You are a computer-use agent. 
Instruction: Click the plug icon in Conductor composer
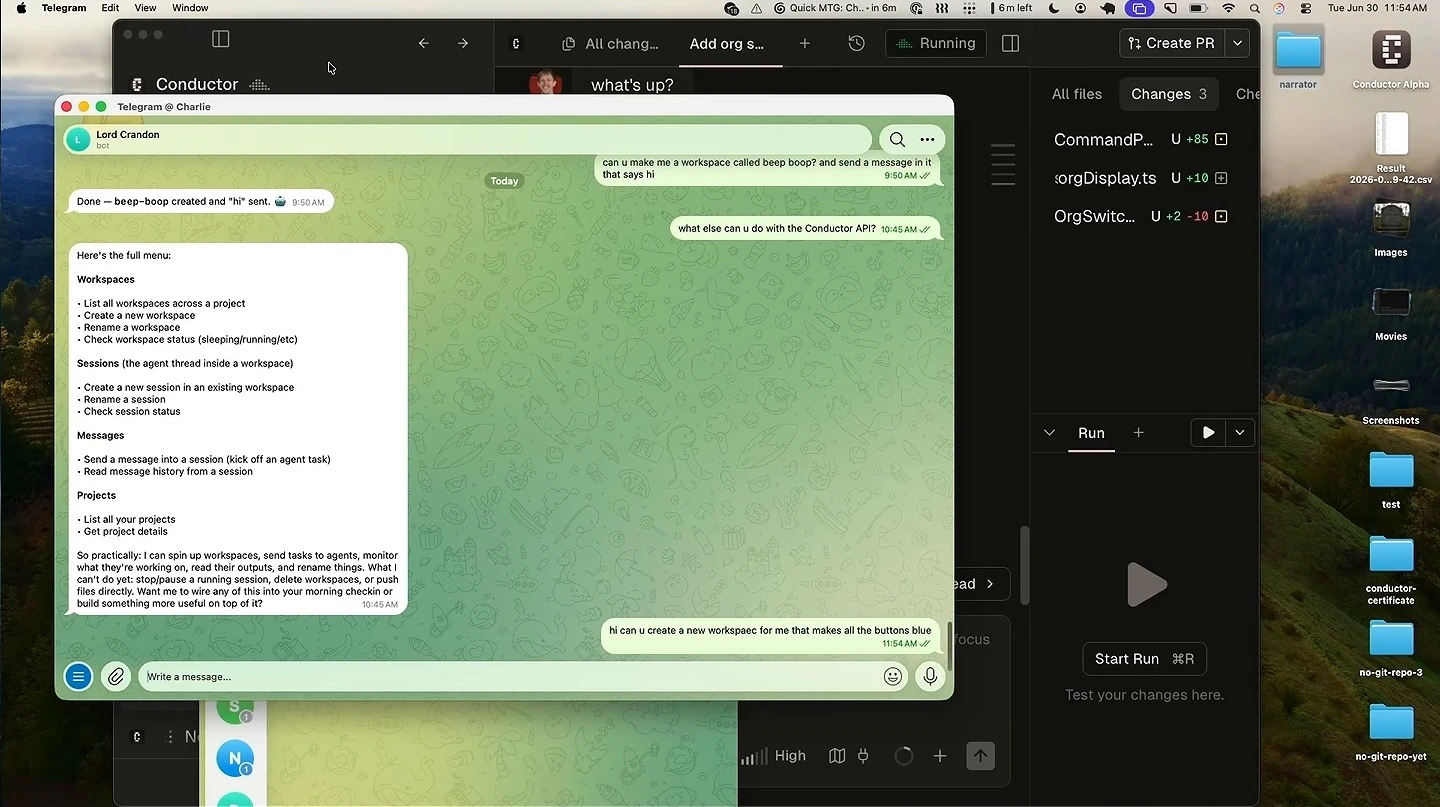pos(863,756)
